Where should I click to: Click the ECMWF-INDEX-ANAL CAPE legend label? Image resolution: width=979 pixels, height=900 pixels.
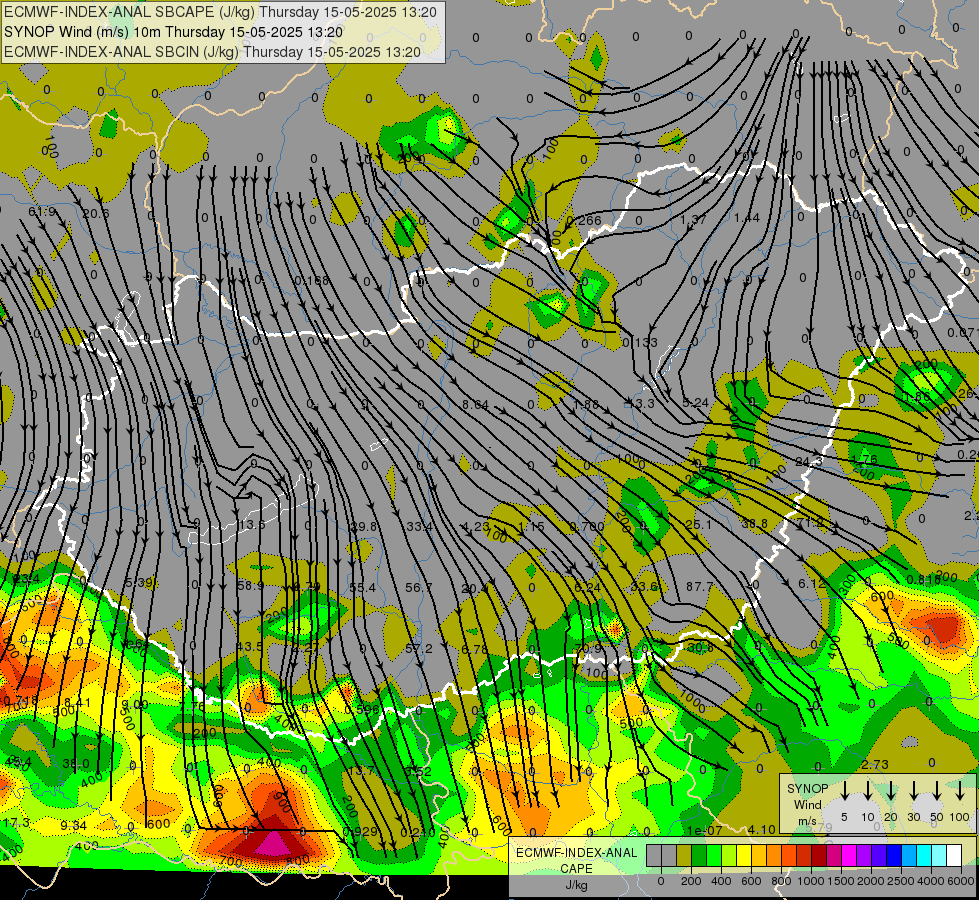[576, 860]
